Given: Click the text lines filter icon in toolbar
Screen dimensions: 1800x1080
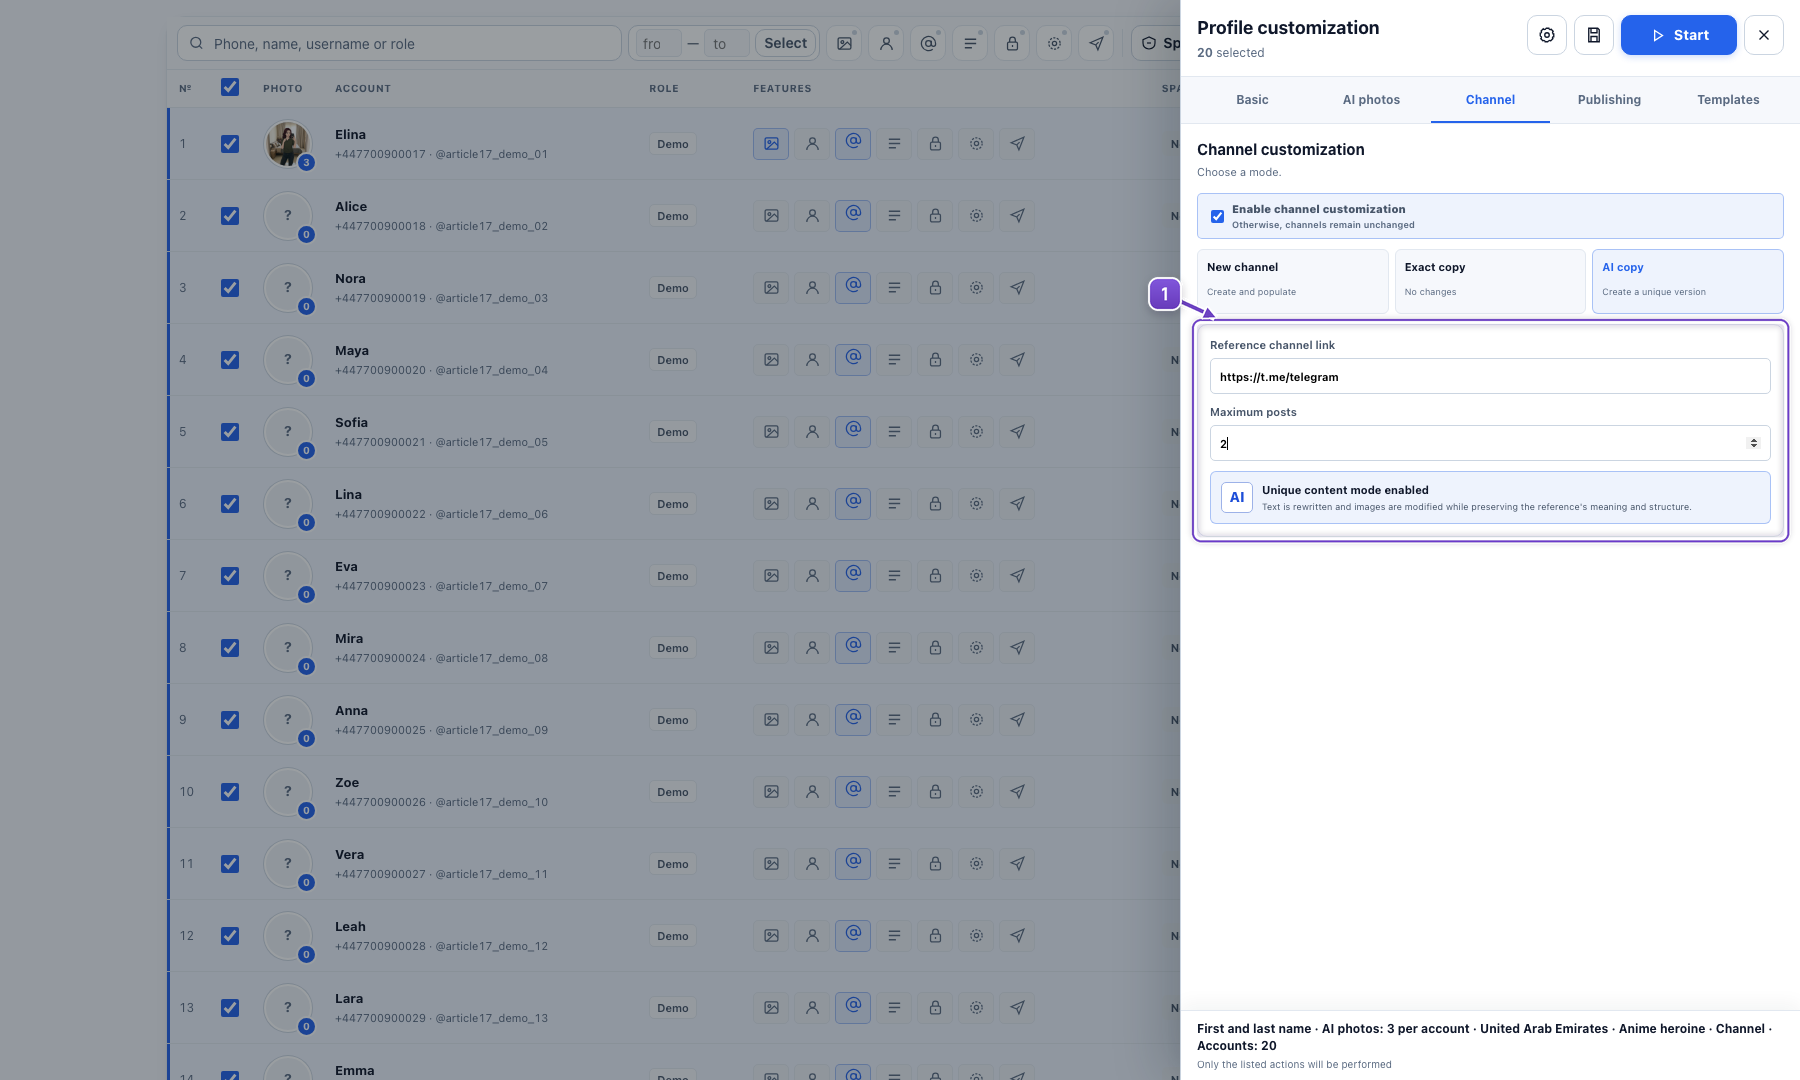Looking at the screenshot, I should click(x=971, y=43).
